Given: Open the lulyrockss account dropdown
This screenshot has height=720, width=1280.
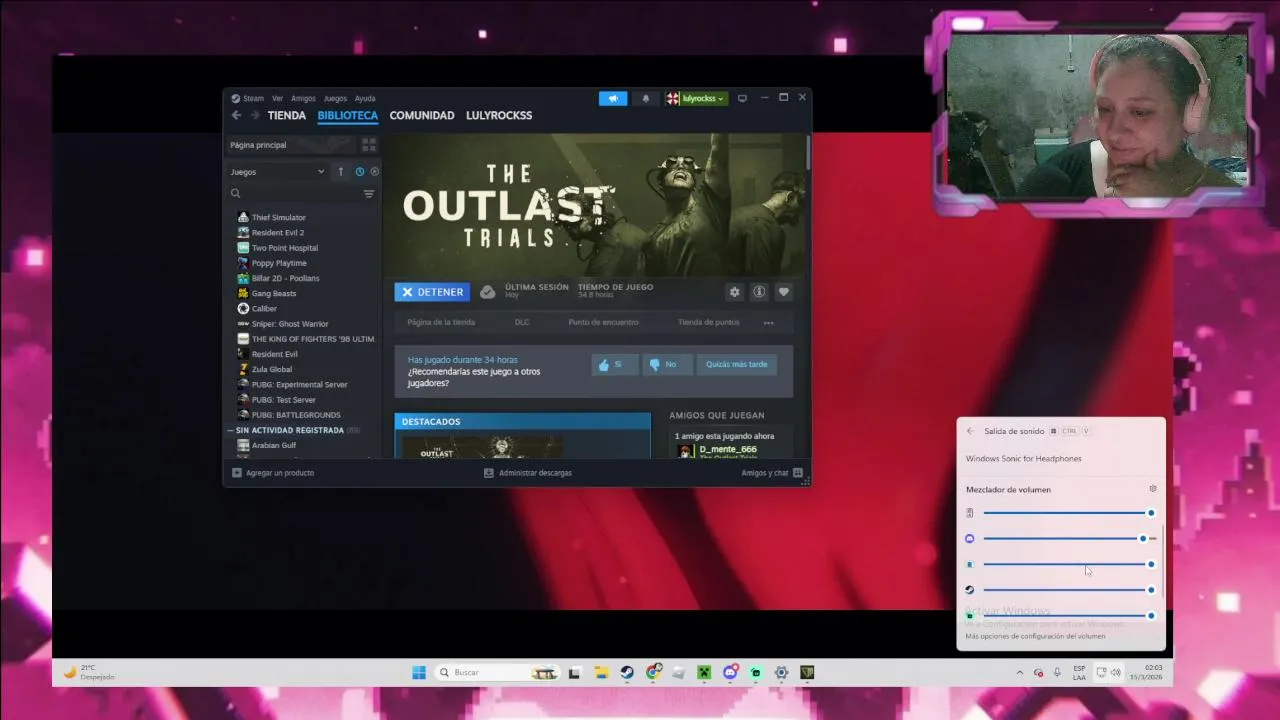Looking at the screenshot, I should pyautogui.click(x=696, y=98).
